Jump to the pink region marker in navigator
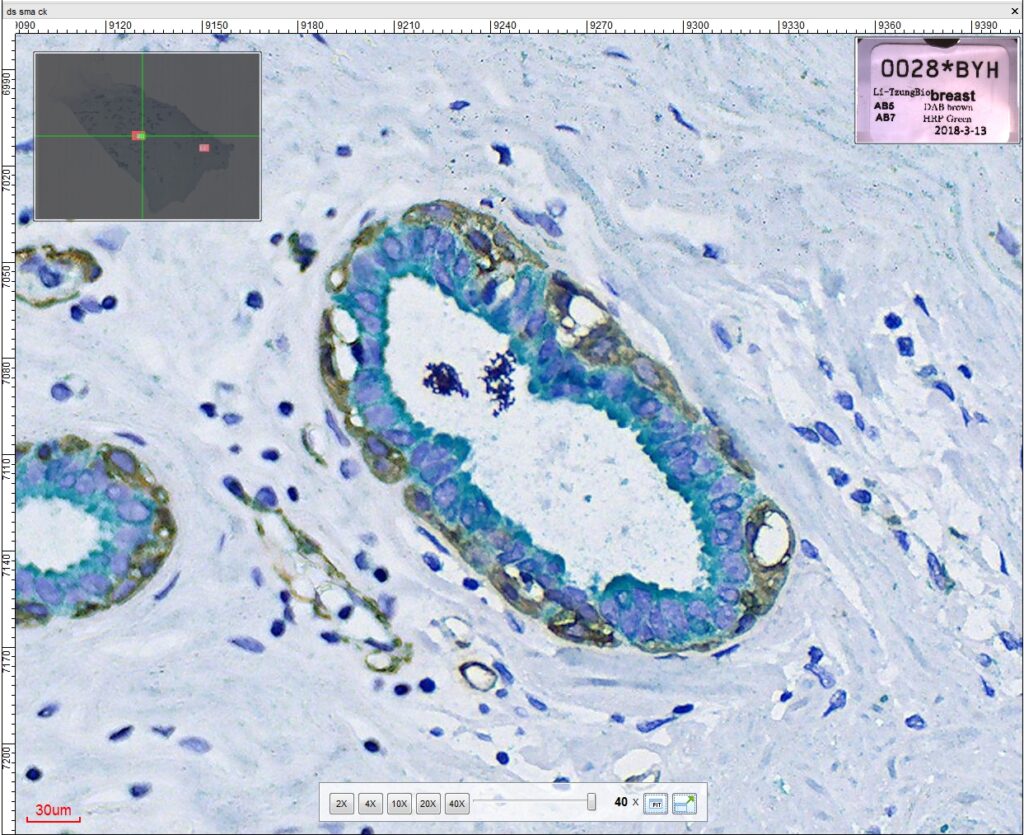Image resolution: width=1024 pixels, height=835 pixels. pyautogui.click(x=204, y=148)
